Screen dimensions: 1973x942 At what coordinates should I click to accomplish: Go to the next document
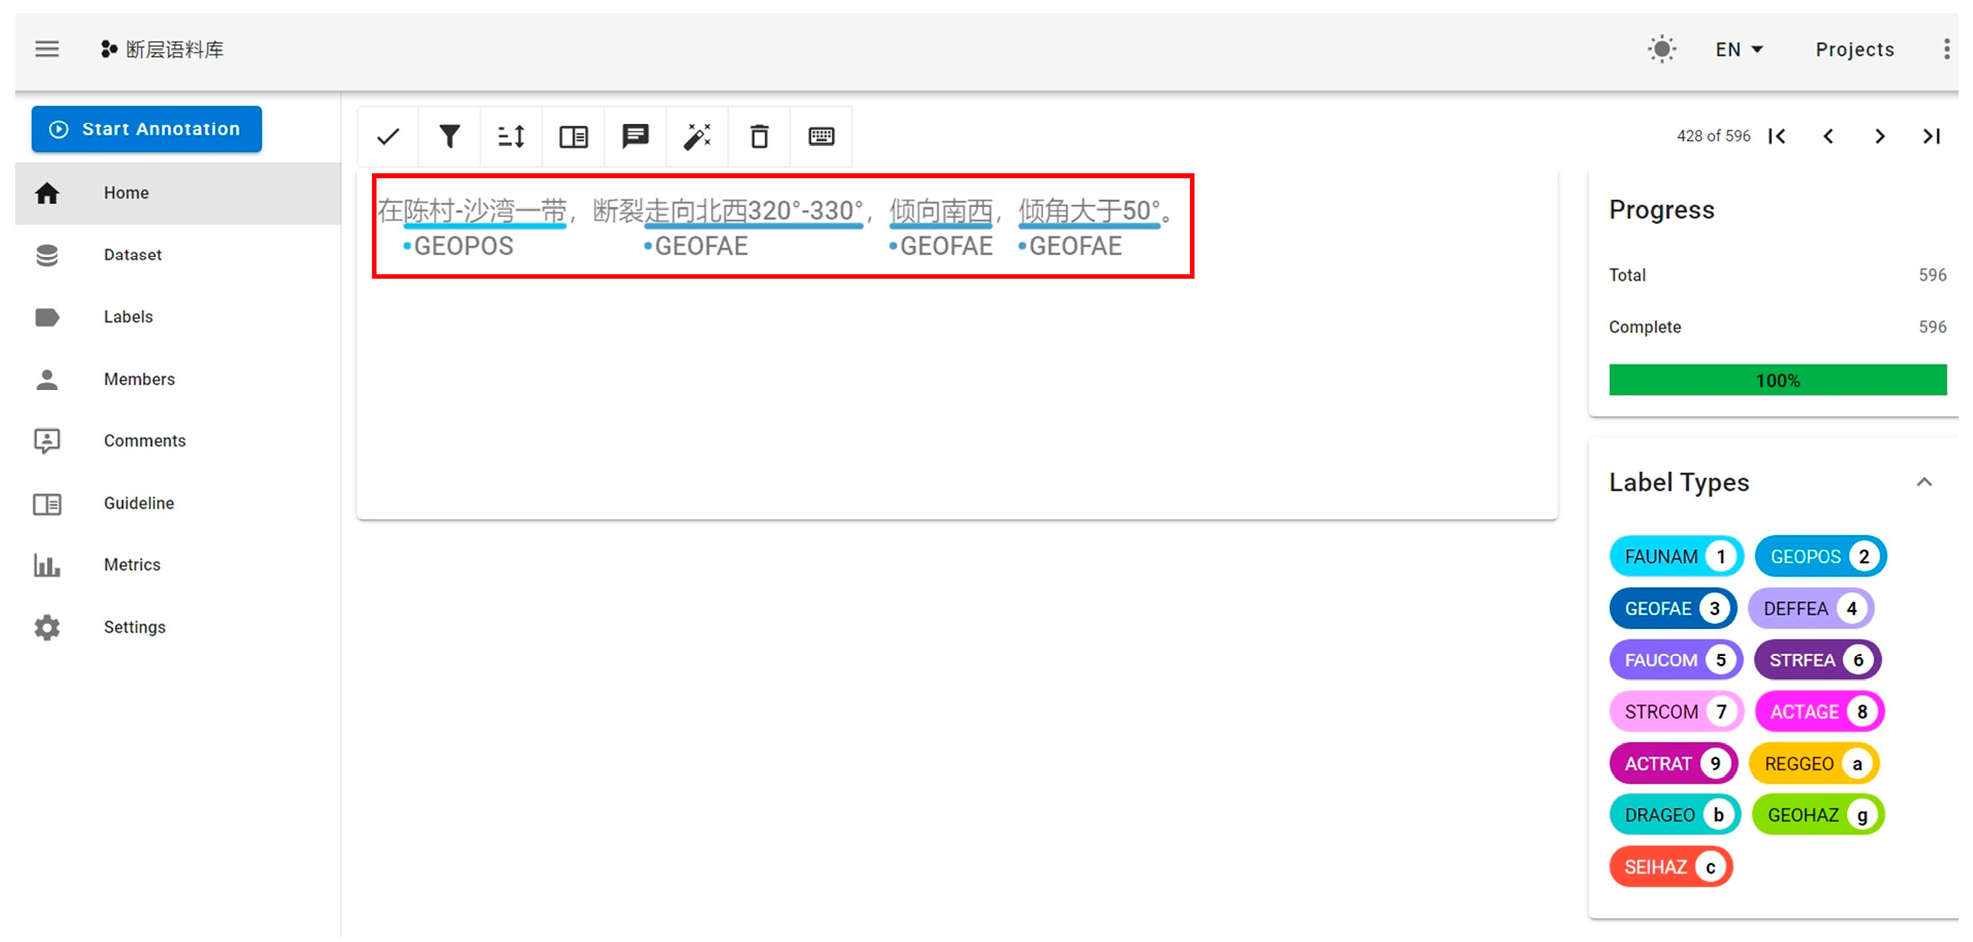[1880, 136]
